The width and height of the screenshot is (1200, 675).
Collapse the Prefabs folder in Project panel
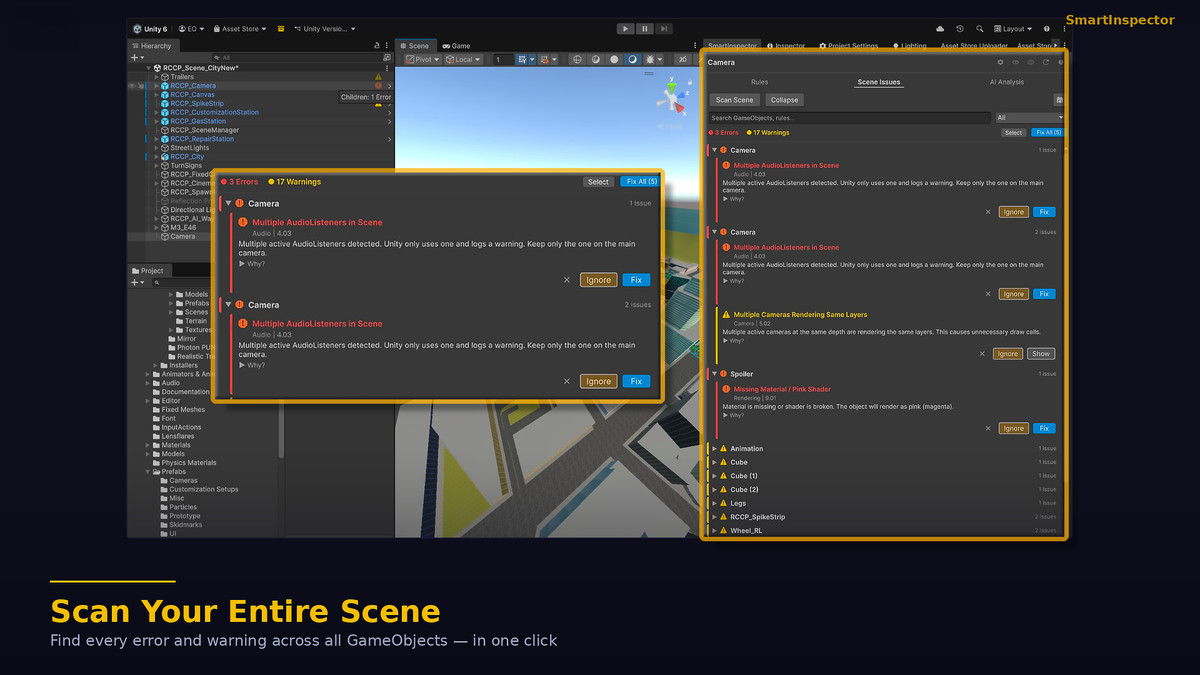(x=148, y=472)
